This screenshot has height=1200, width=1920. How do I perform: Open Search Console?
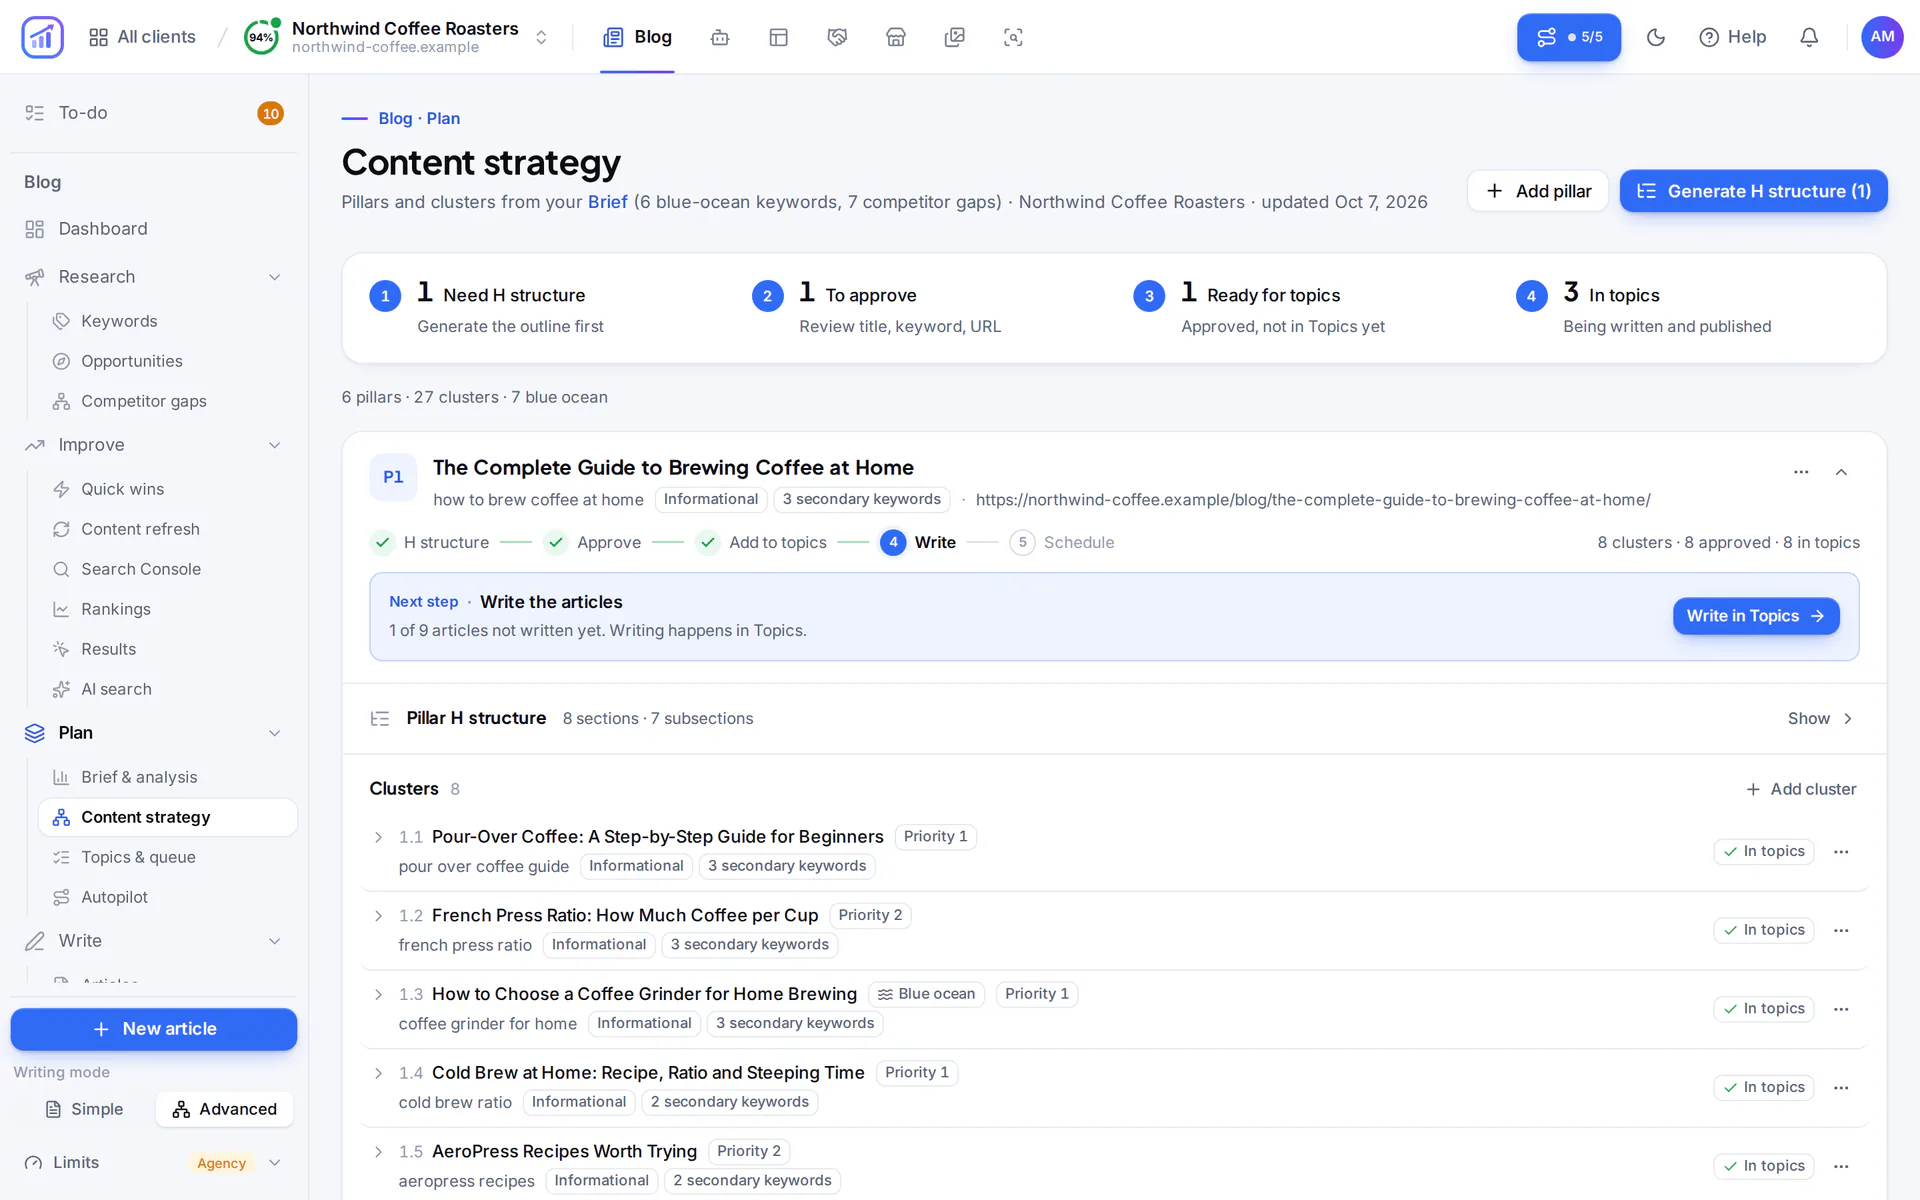click(x=167, y=569)
